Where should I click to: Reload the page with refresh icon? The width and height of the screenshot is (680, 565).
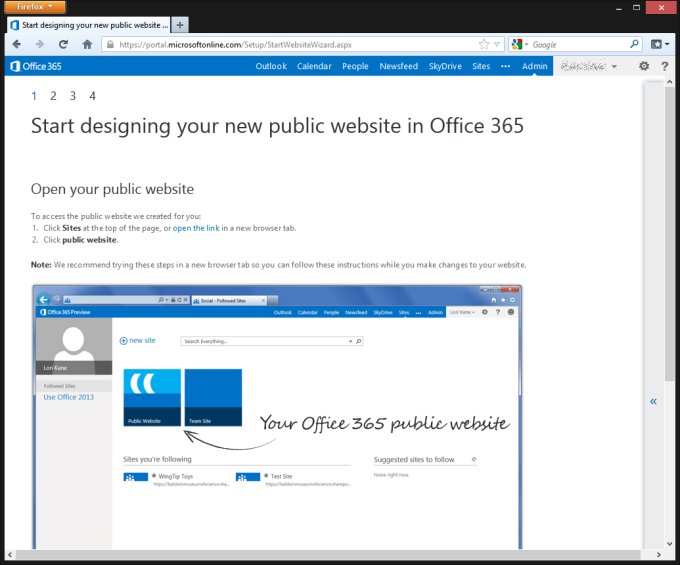pyautogui.click(x=63, y=44)
